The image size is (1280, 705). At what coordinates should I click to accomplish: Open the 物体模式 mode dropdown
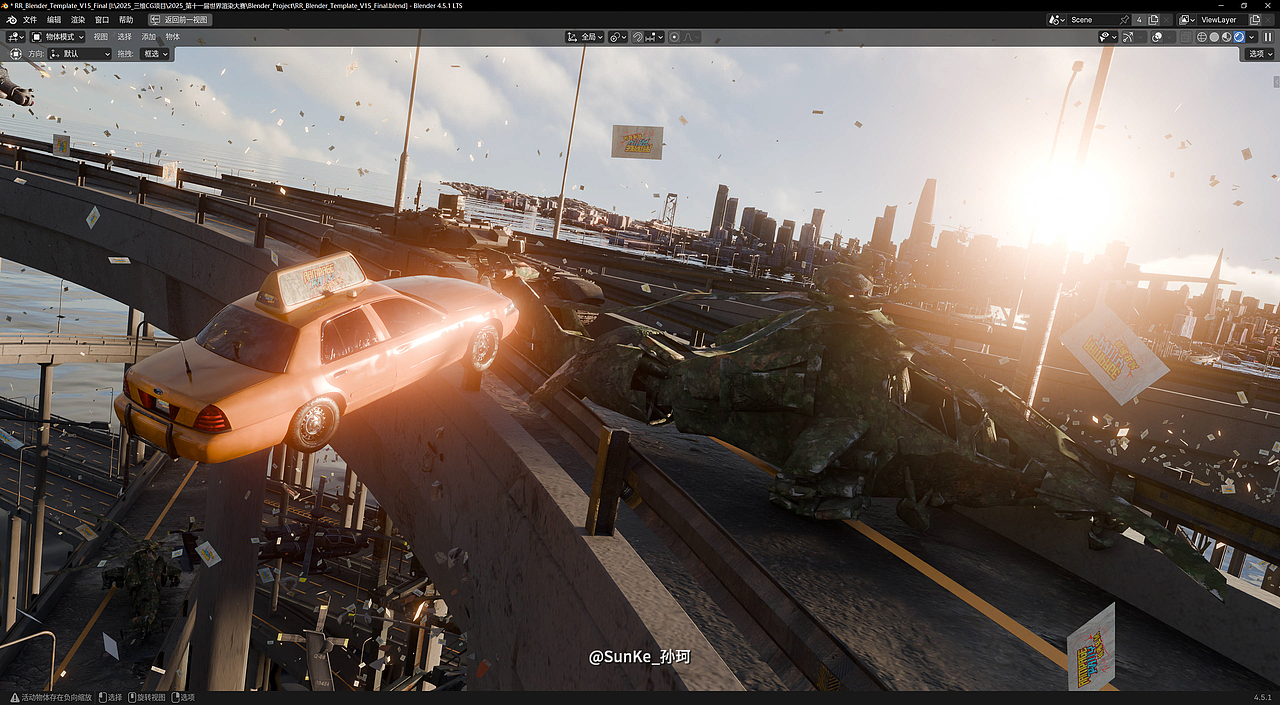(57, 36)
